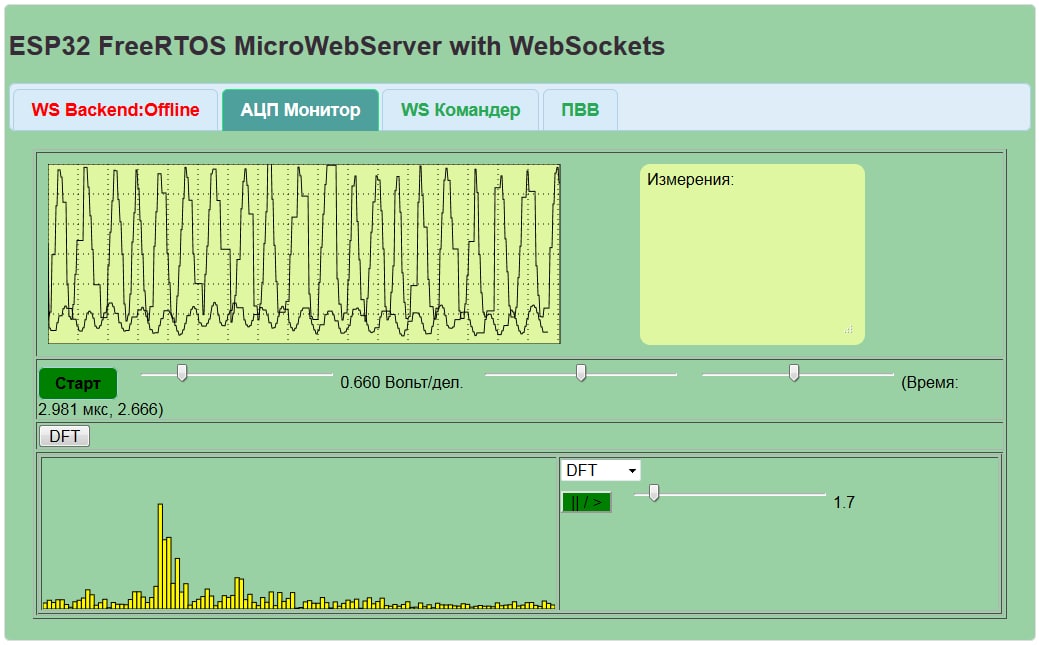Open the DFT mode dropdown

tap(600, 470)
